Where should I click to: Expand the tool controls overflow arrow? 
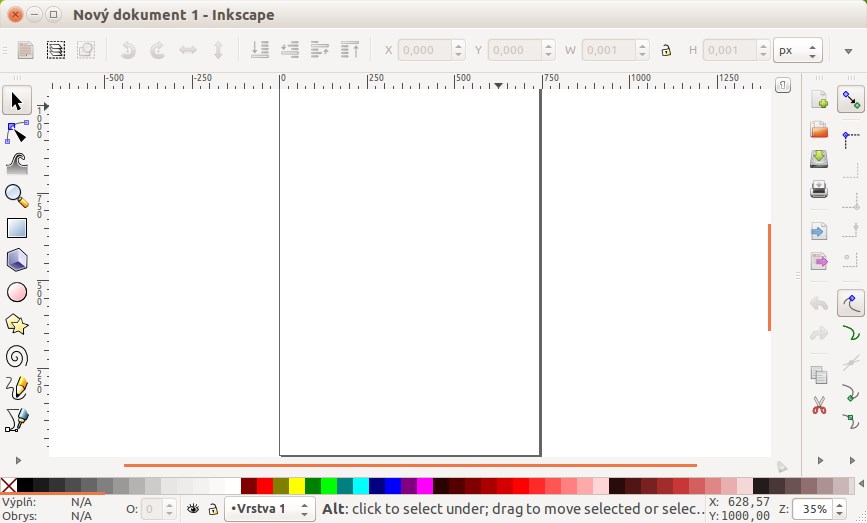848,51
